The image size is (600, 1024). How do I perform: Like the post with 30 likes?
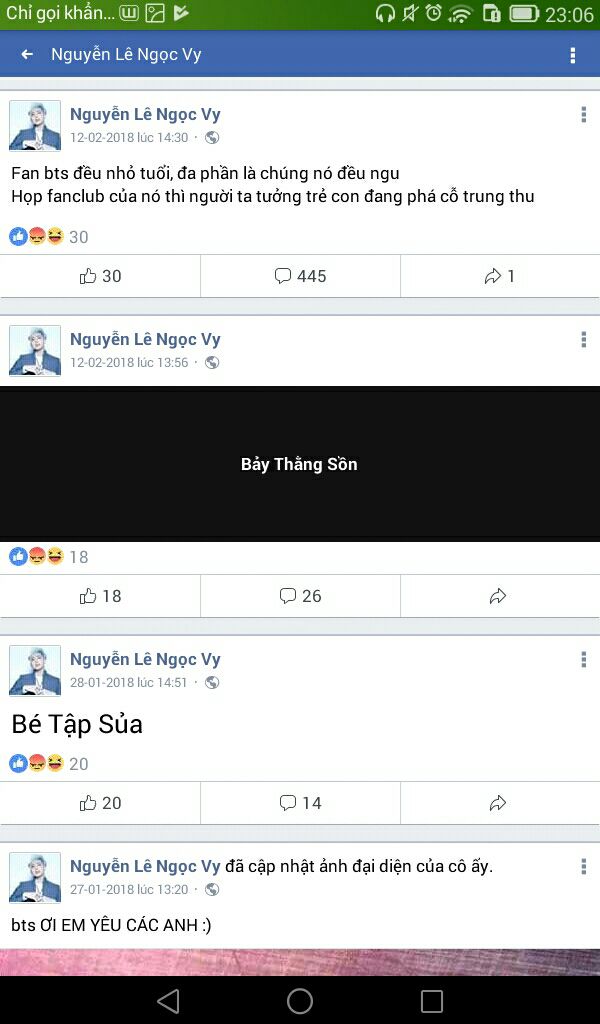click(x=100, y=276)
